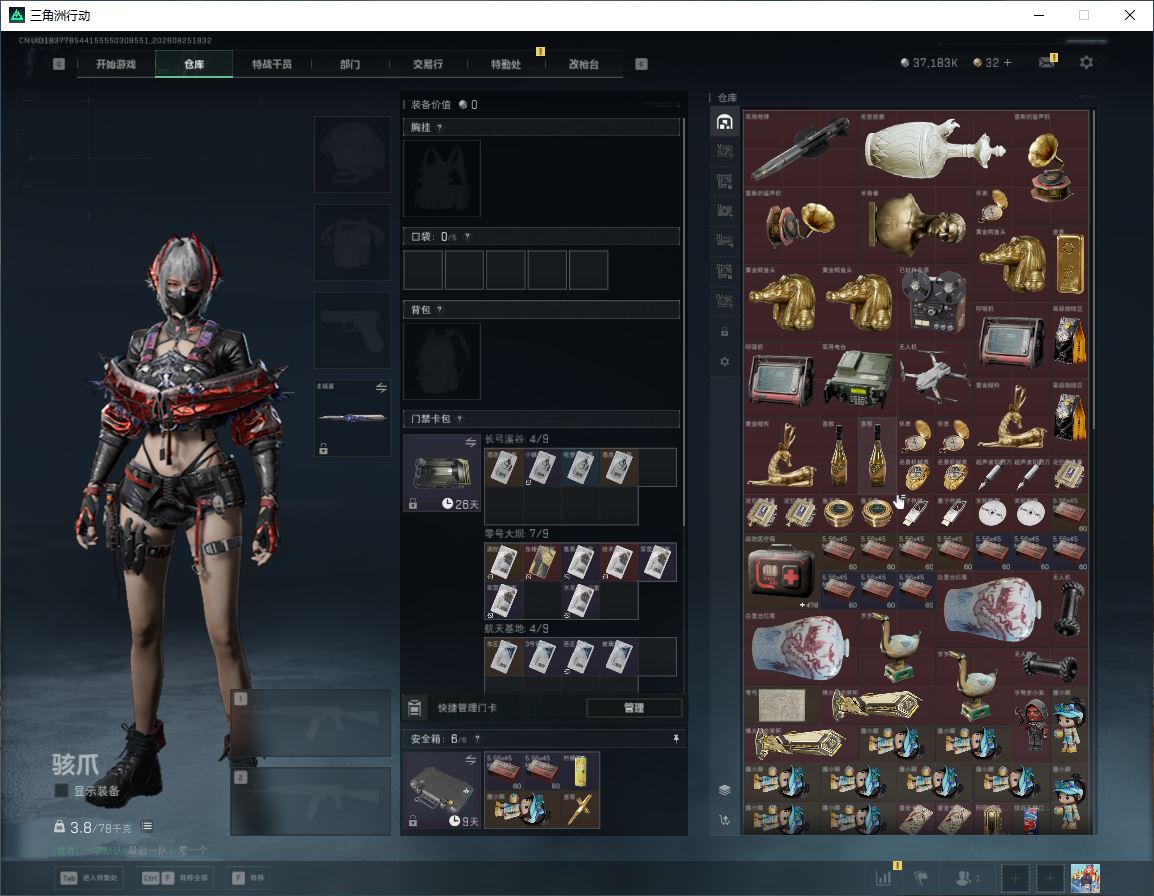Image resolution: width=1154 pixels, height=896 pixels.
Task: Open the 改枪台 tab
Action: pos(584,64)
